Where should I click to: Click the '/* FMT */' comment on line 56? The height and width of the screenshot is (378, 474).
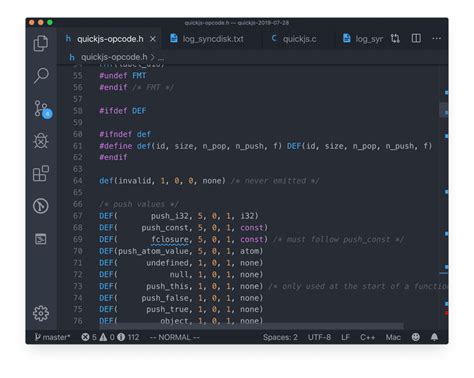pyautogui.click(x=153, y=87)
